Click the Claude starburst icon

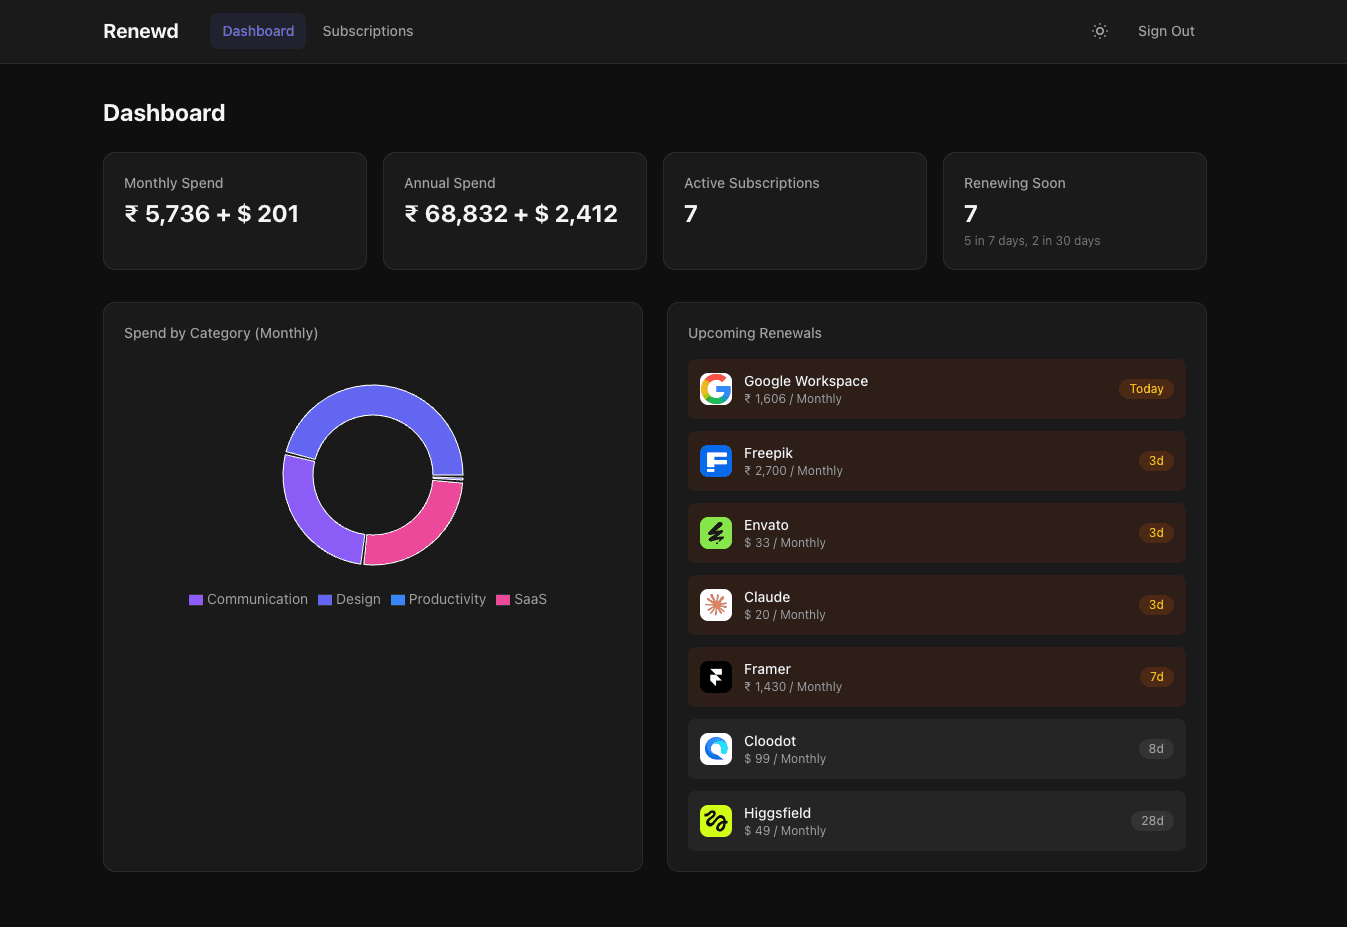coord(716,605)
